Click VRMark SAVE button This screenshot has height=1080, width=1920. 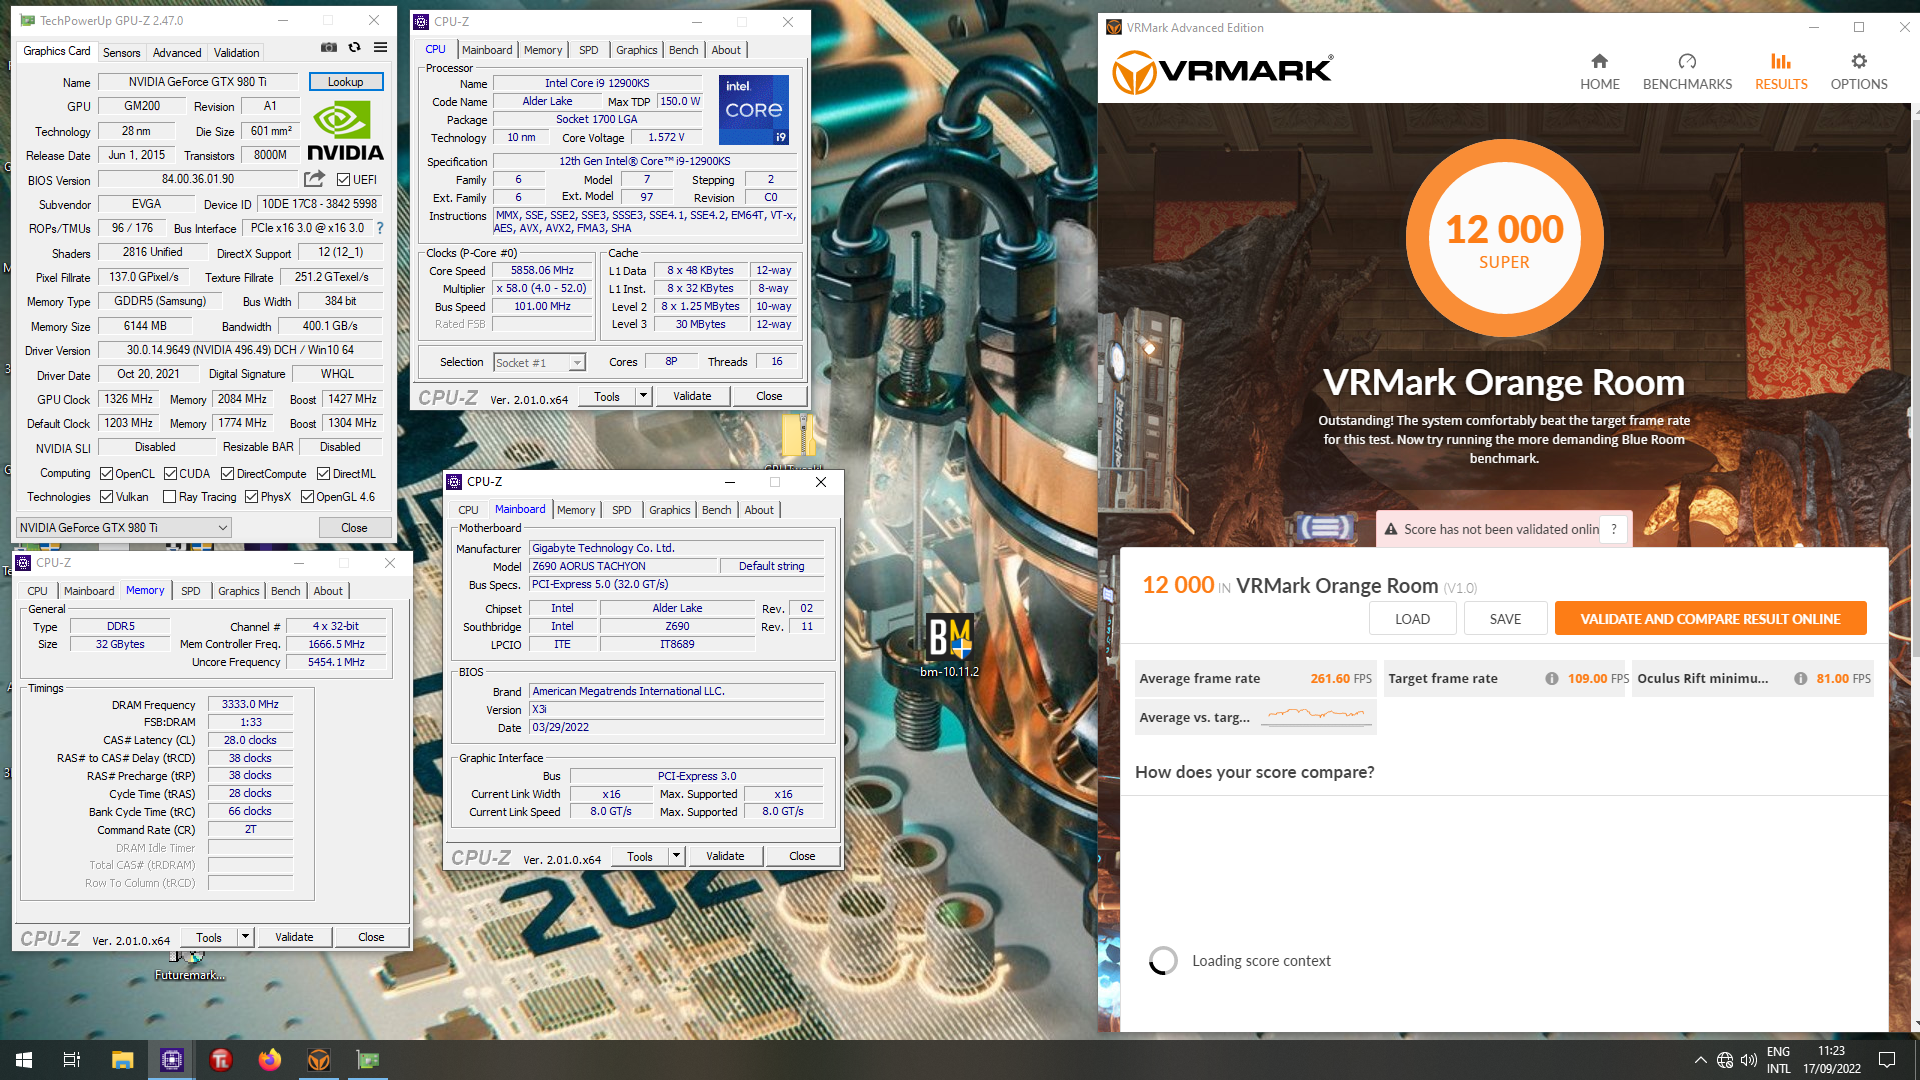[1505, 619]
